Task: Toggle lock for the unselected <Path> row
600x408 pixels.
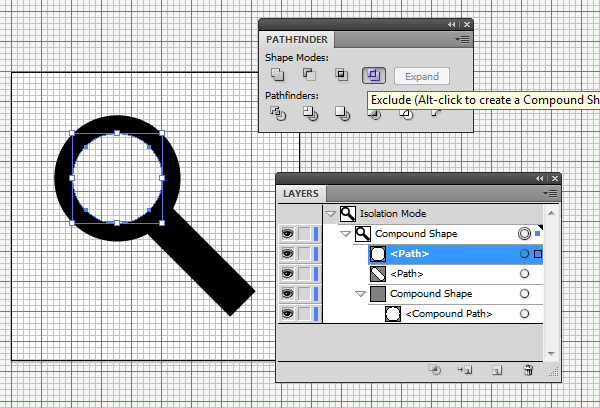Action: 304,274
